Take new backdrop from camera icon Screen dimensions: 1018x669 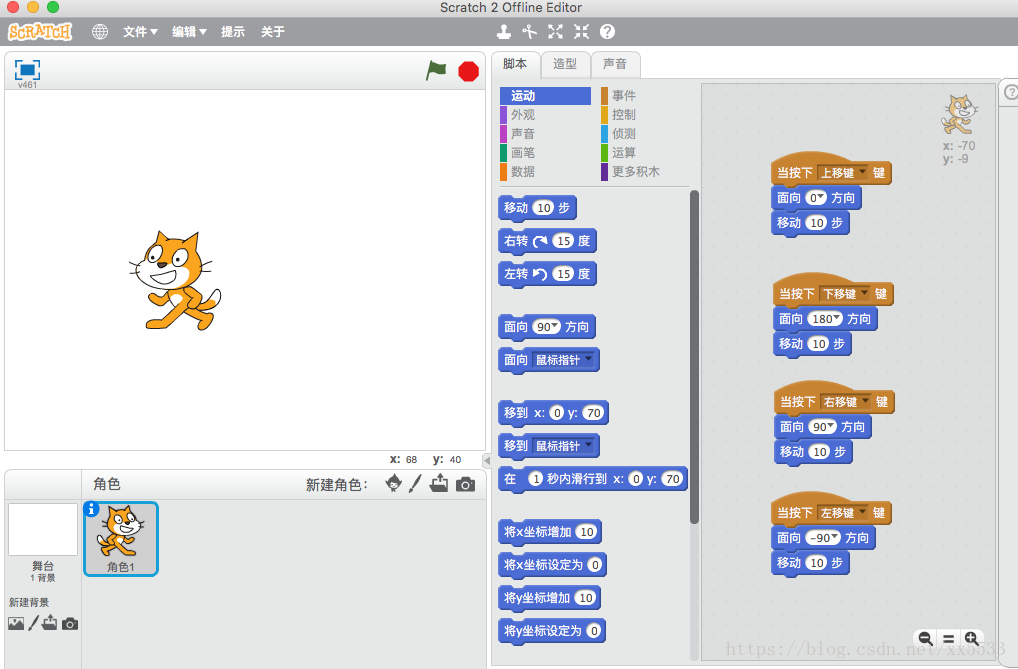pos(70,624)
